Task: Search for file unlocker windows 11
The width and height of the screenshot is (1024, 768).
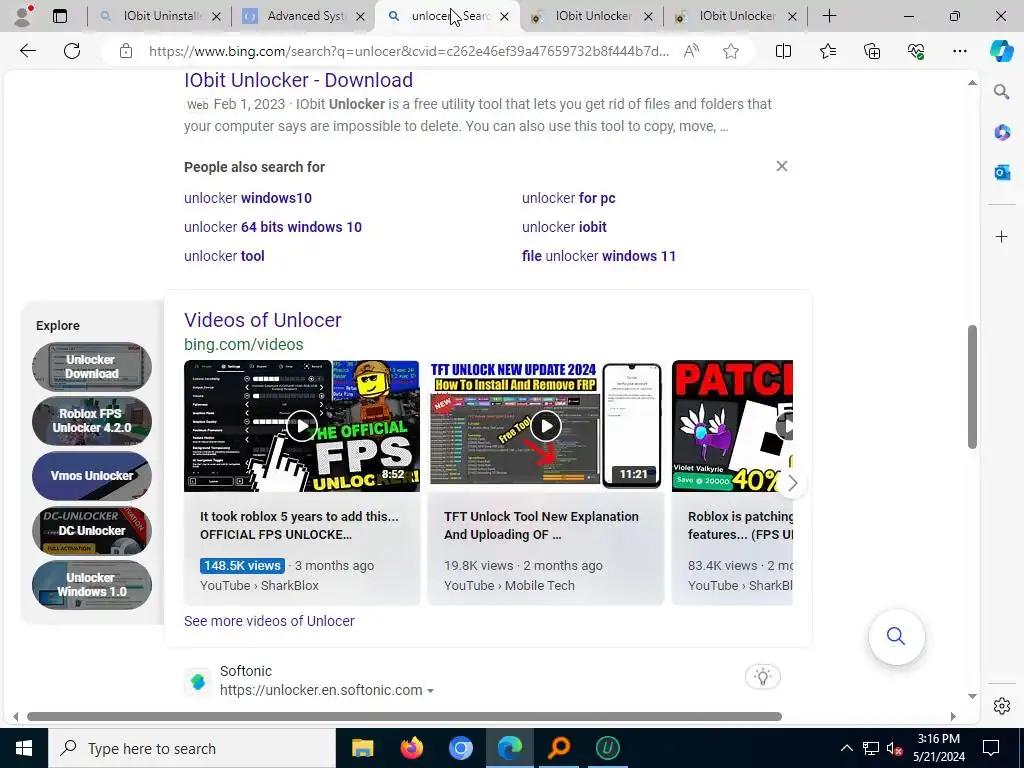Action: [x=599, y=256]
